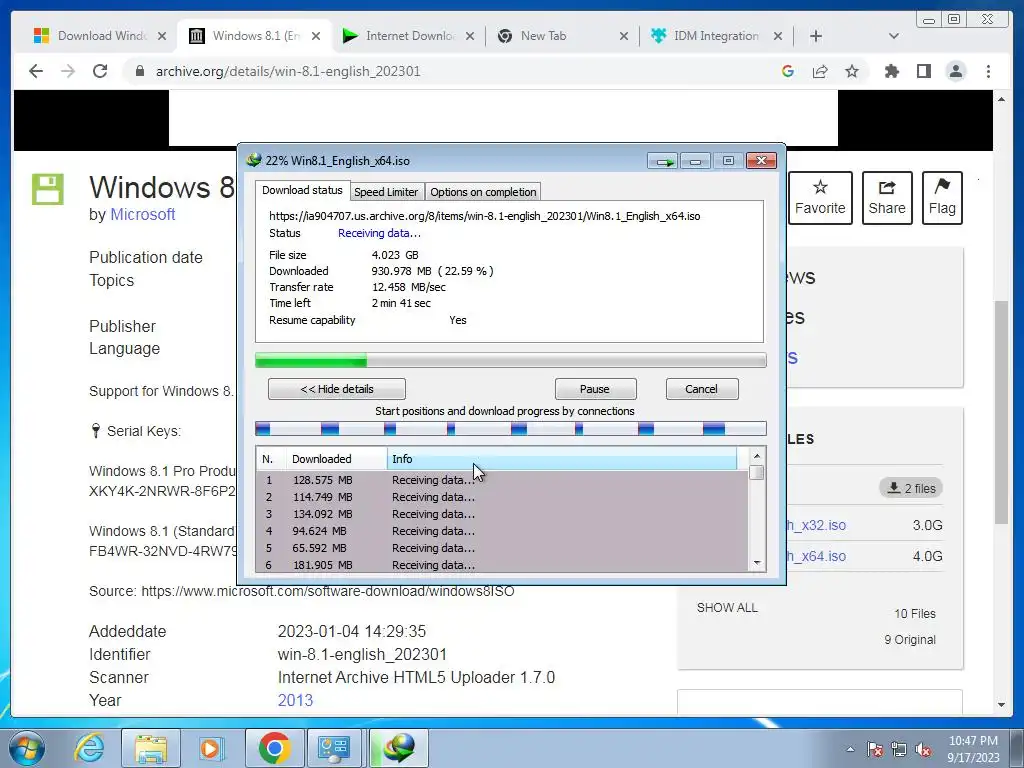
Task: Click Chrome icon in taskbar
Action: [x=274, y=748]
